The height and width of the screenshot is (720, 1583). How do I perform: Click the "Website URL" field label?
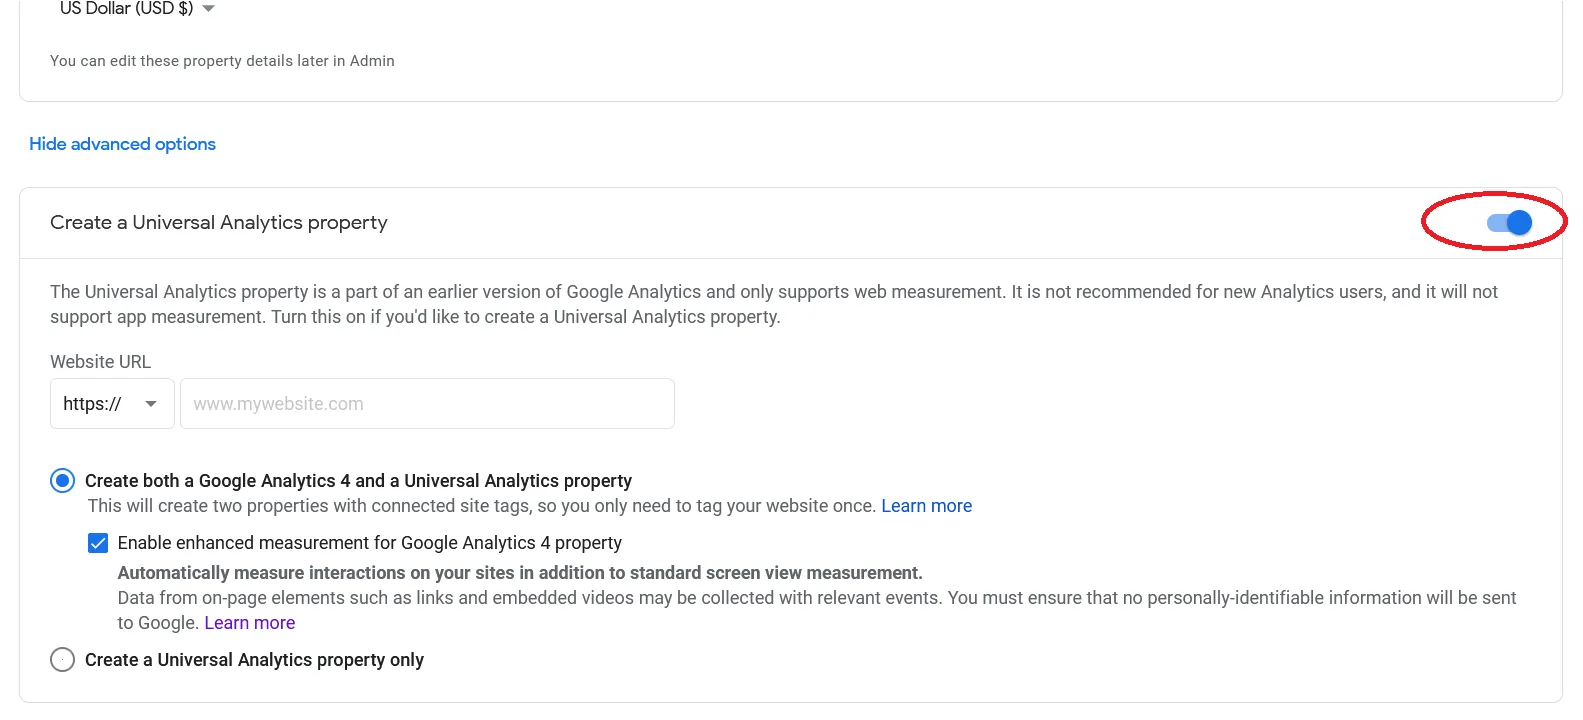(x=100, y=362)
